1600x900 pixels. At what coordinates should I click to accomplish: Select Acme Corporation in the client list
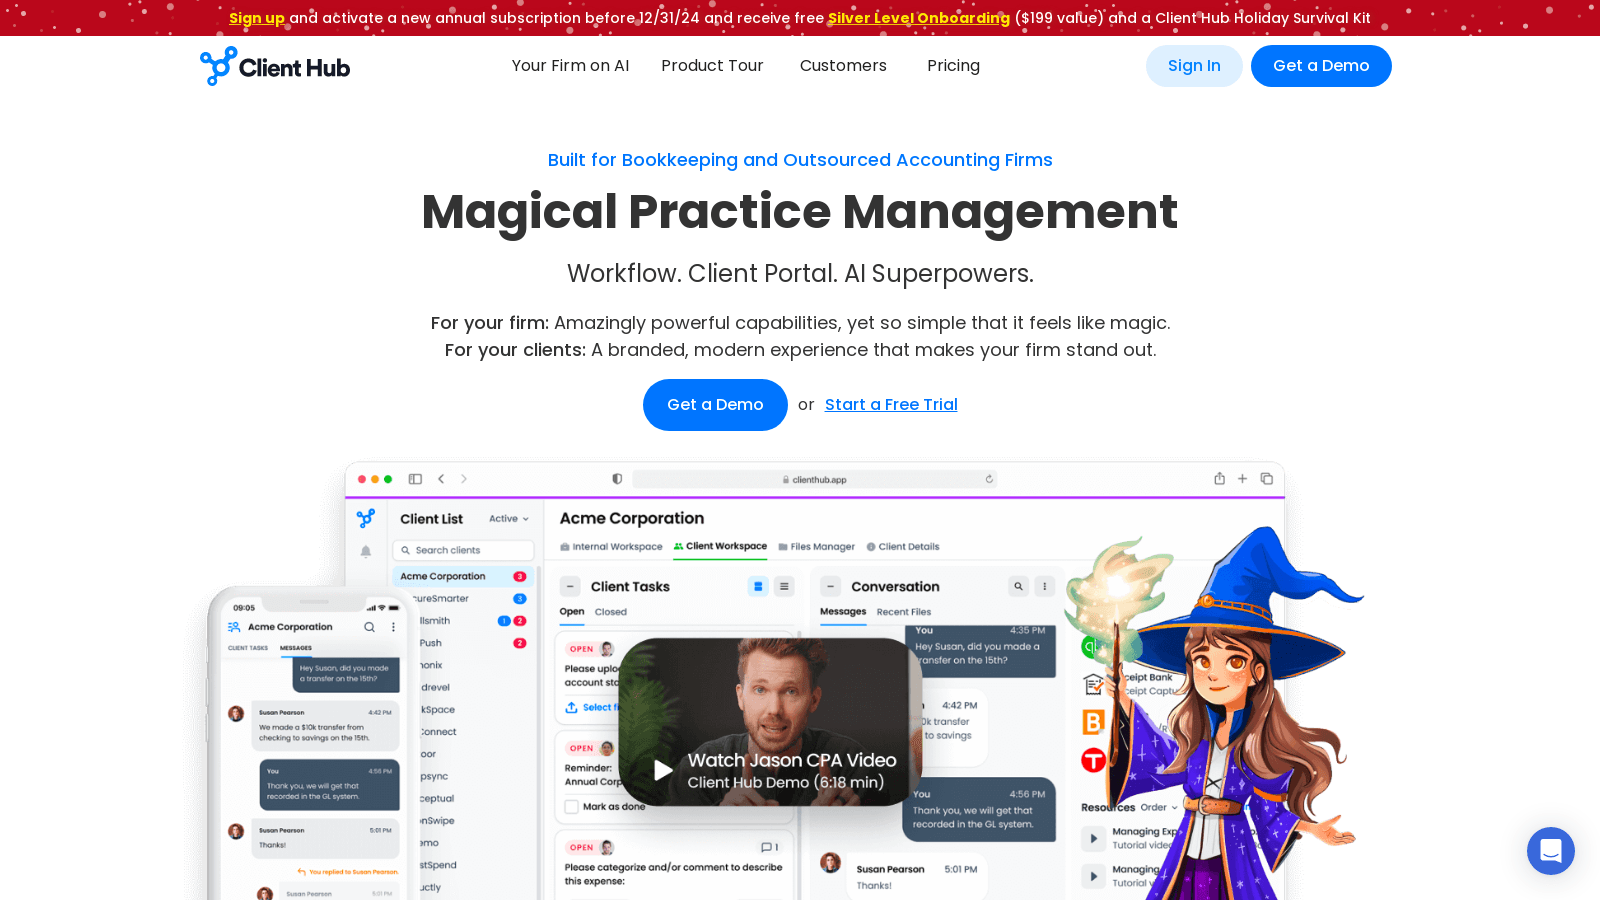(463, 576)
